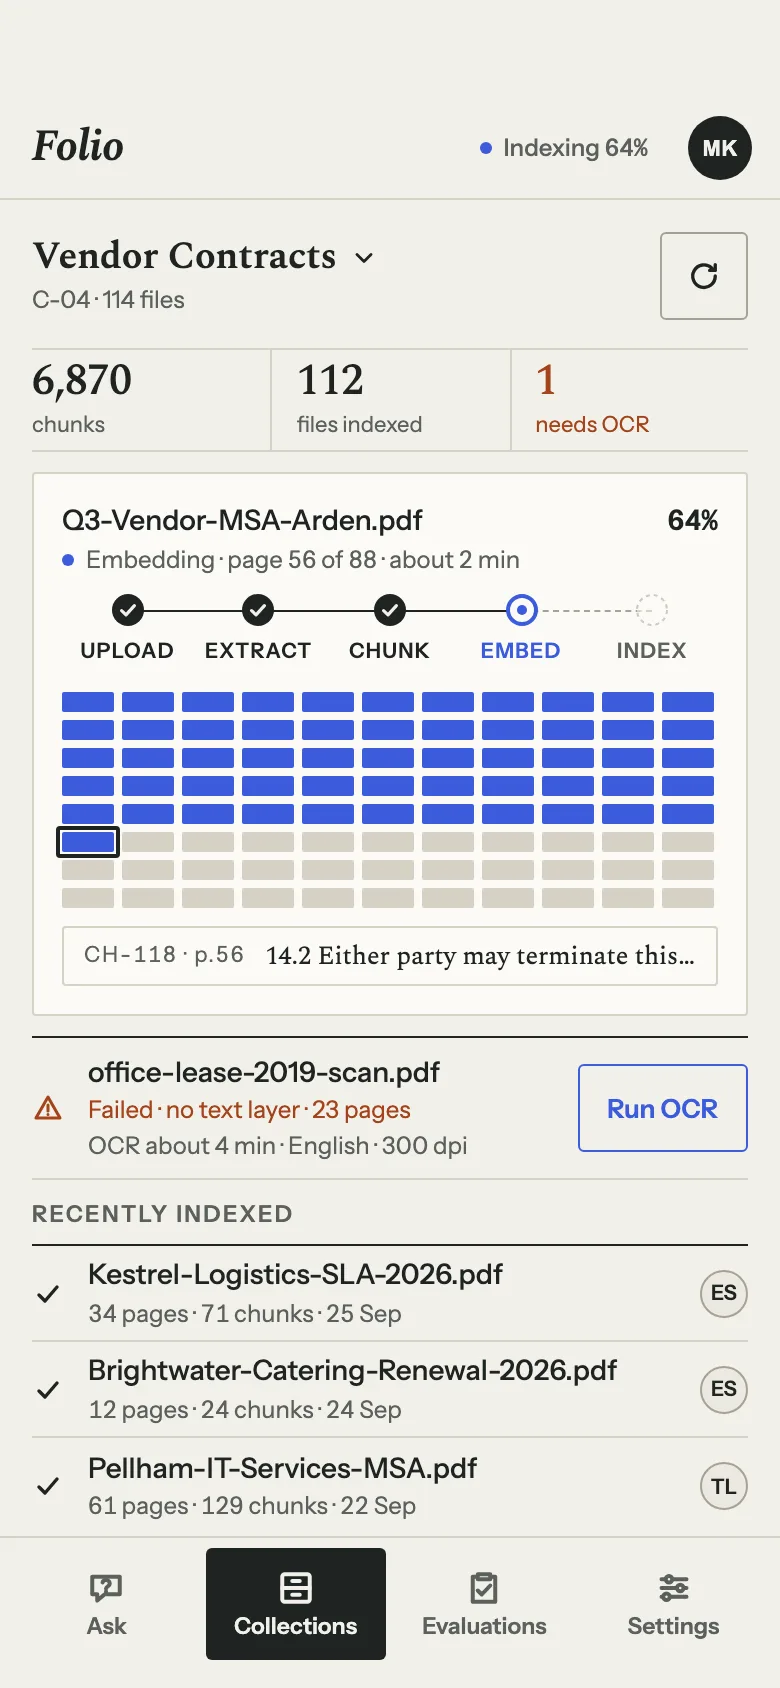Viewport: 780px width, 1688px height.
Task: Open Pellham-IT-Services-MSA.pdf
Action: pyautogui.click(x=282, y=1468)
